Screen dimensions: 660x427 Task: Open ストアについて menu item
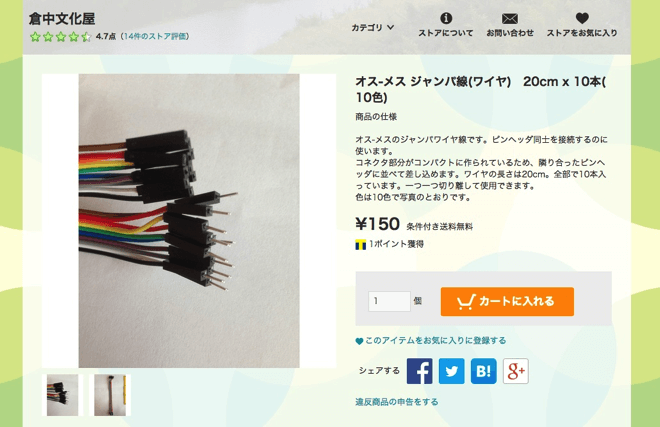pos(446,33)
